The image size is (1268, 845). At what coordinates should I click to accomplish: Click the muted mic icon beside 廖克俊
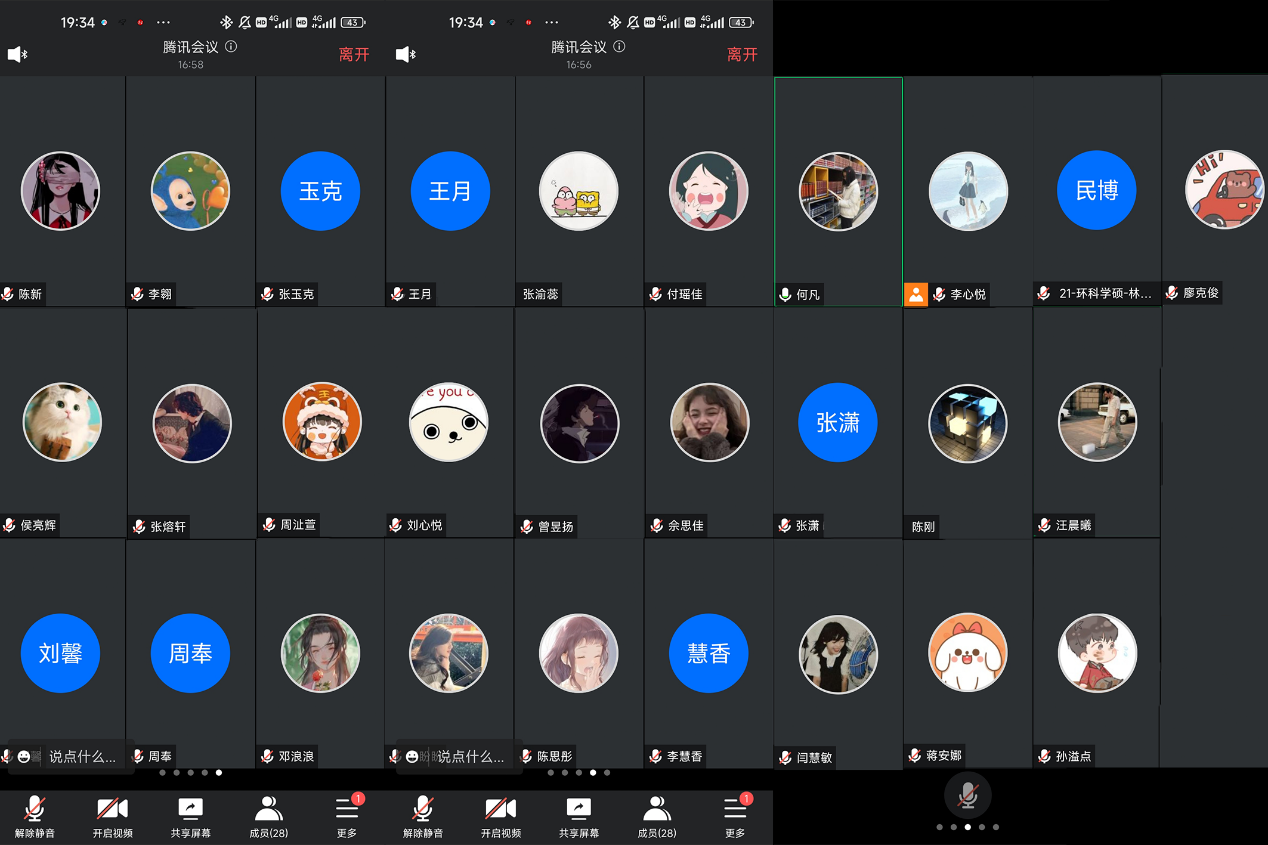point(1172,293)
